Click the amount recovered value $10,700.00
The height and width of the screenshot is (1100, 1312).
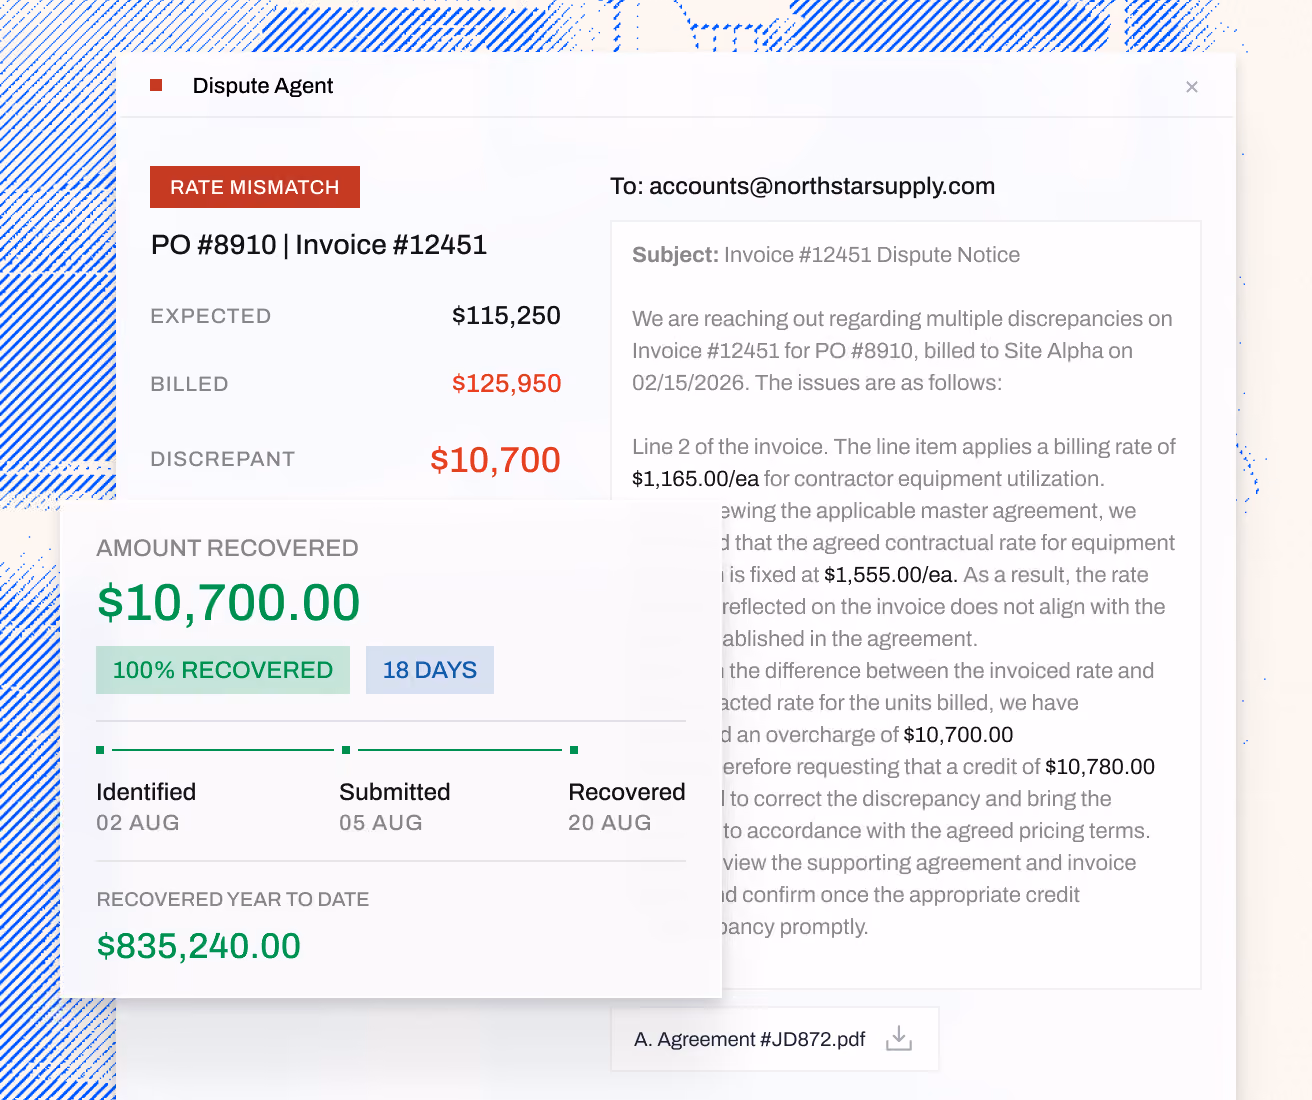tap(229, 603)
